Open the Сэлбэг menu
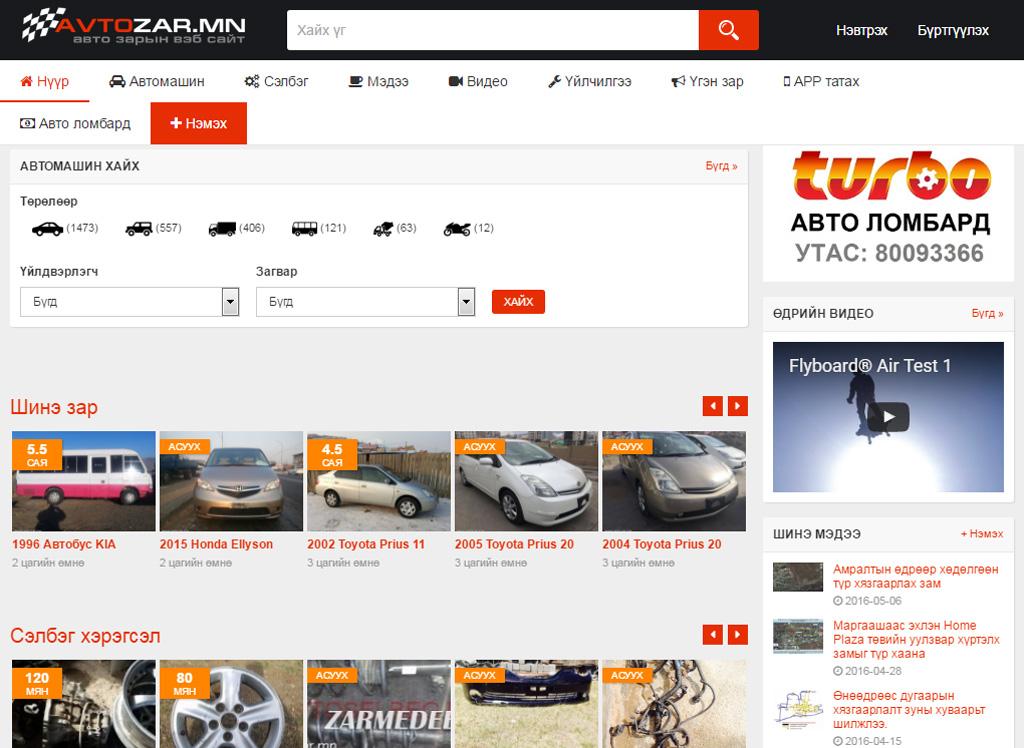The image size is (1024, 748). click(x=276, y=81)
